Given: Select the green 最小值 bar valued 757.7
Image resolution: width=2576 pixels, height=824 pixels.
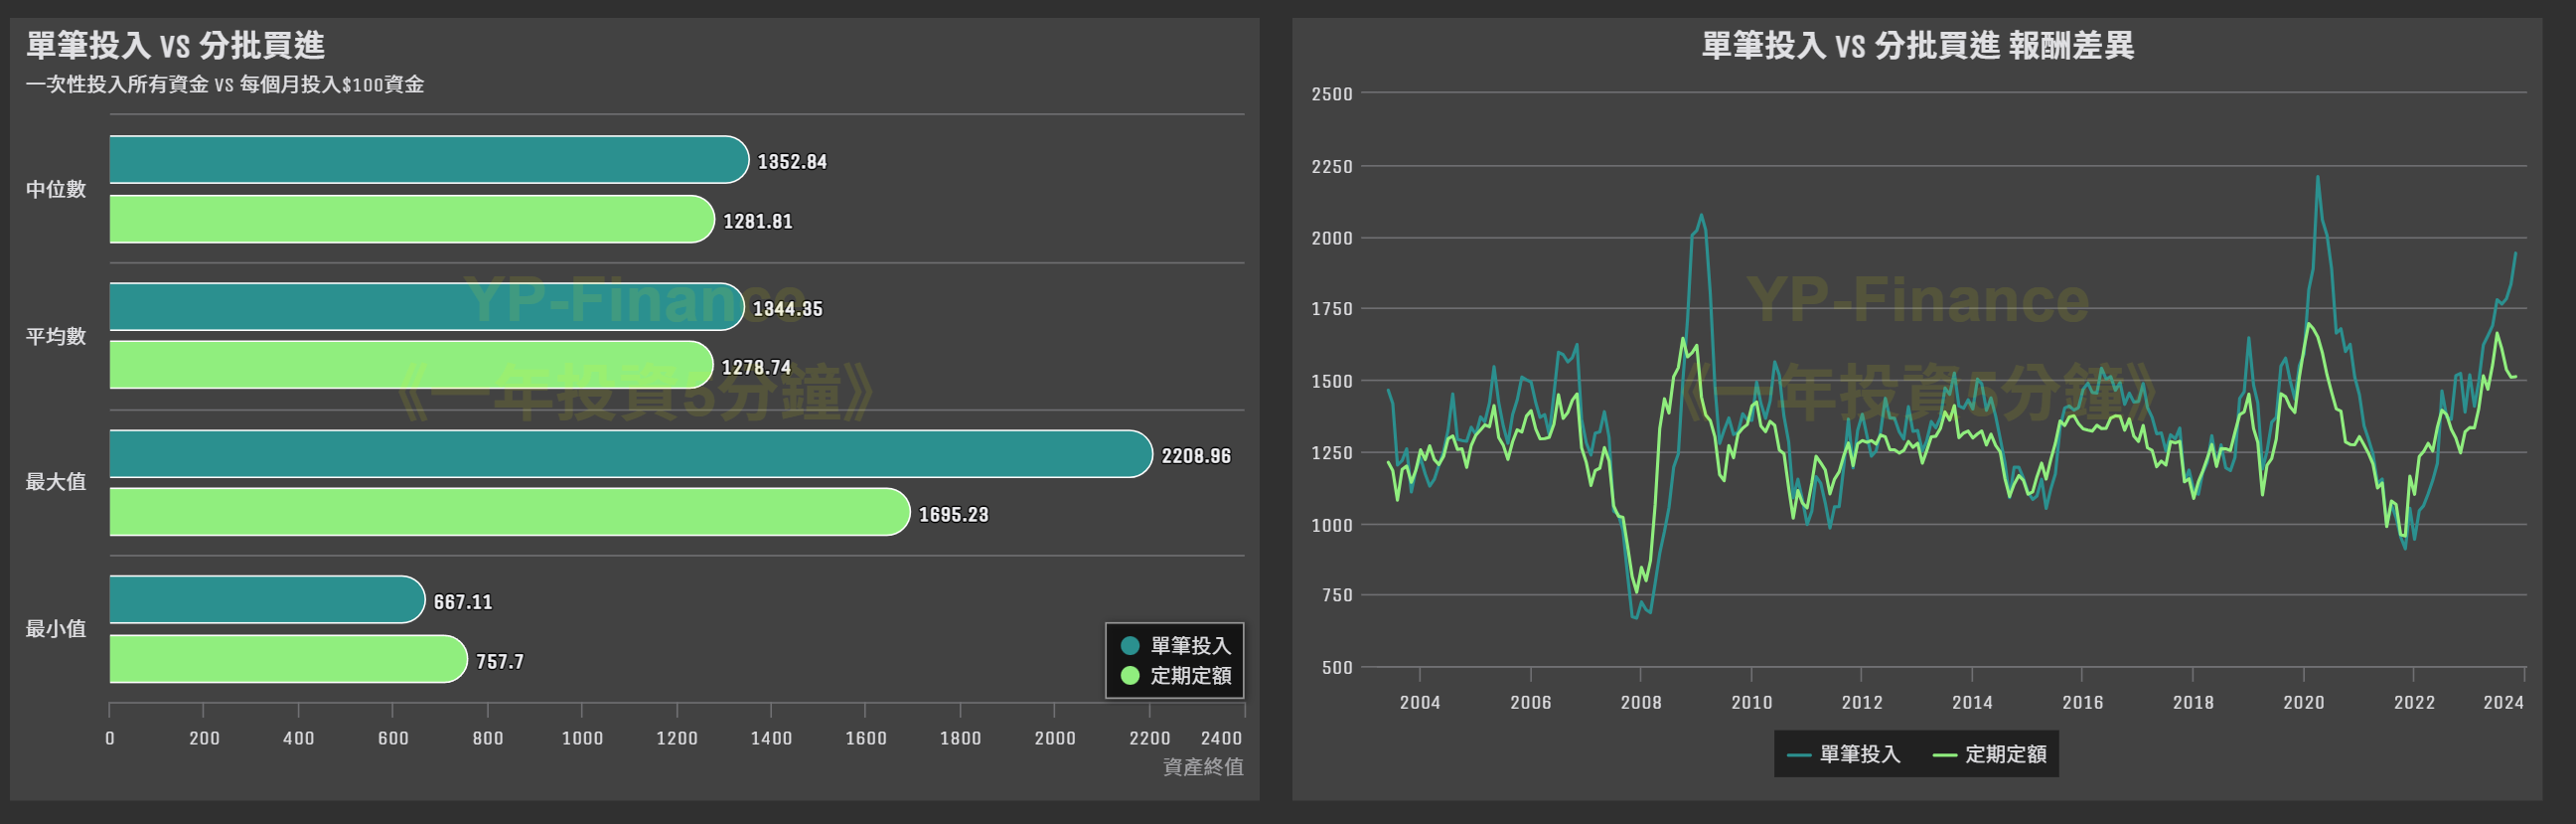Looking at the screenshot, I should (x=287, y=660).
